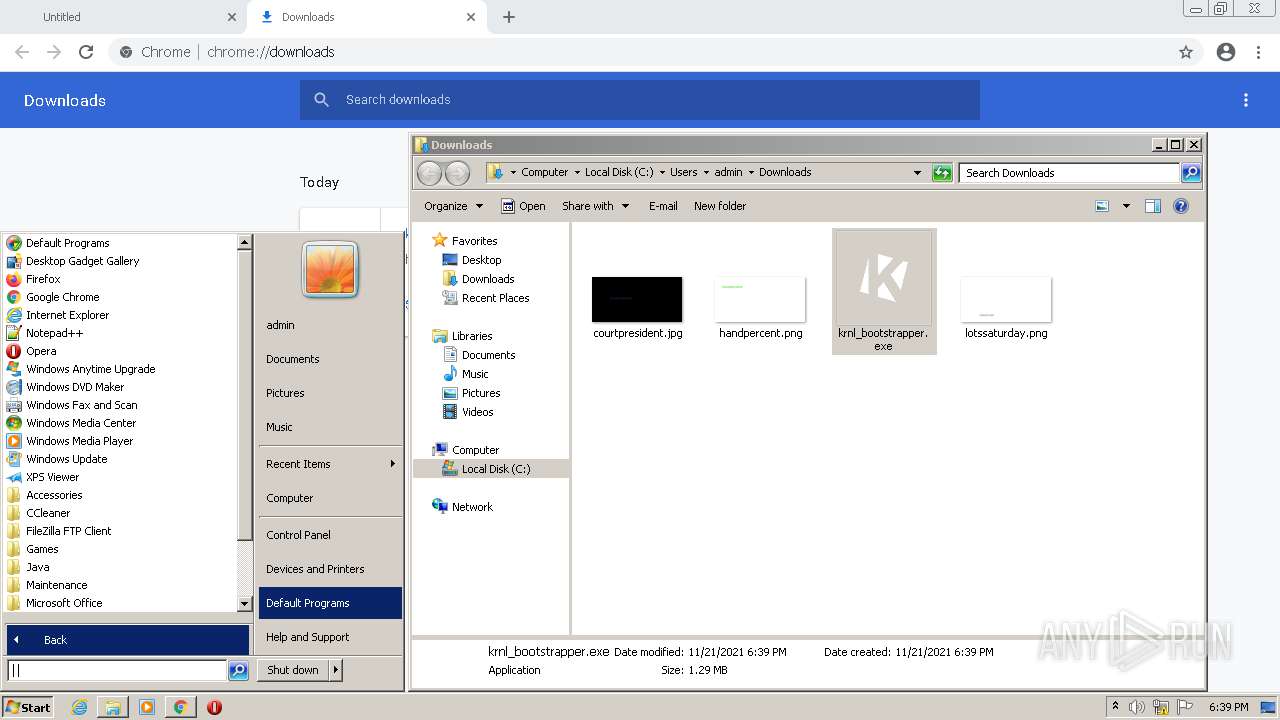Open Recent Items submenu

coord(330,464)
